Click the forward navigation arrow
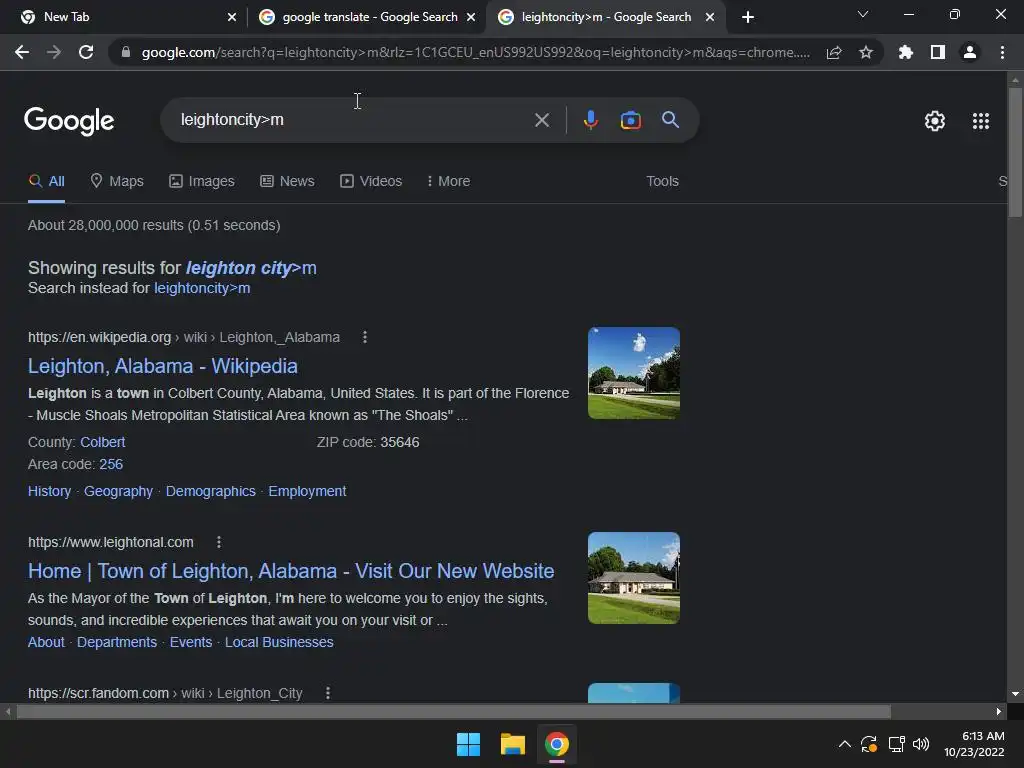The height and width of the screenshot is (768, 1024). coord(54,52)
